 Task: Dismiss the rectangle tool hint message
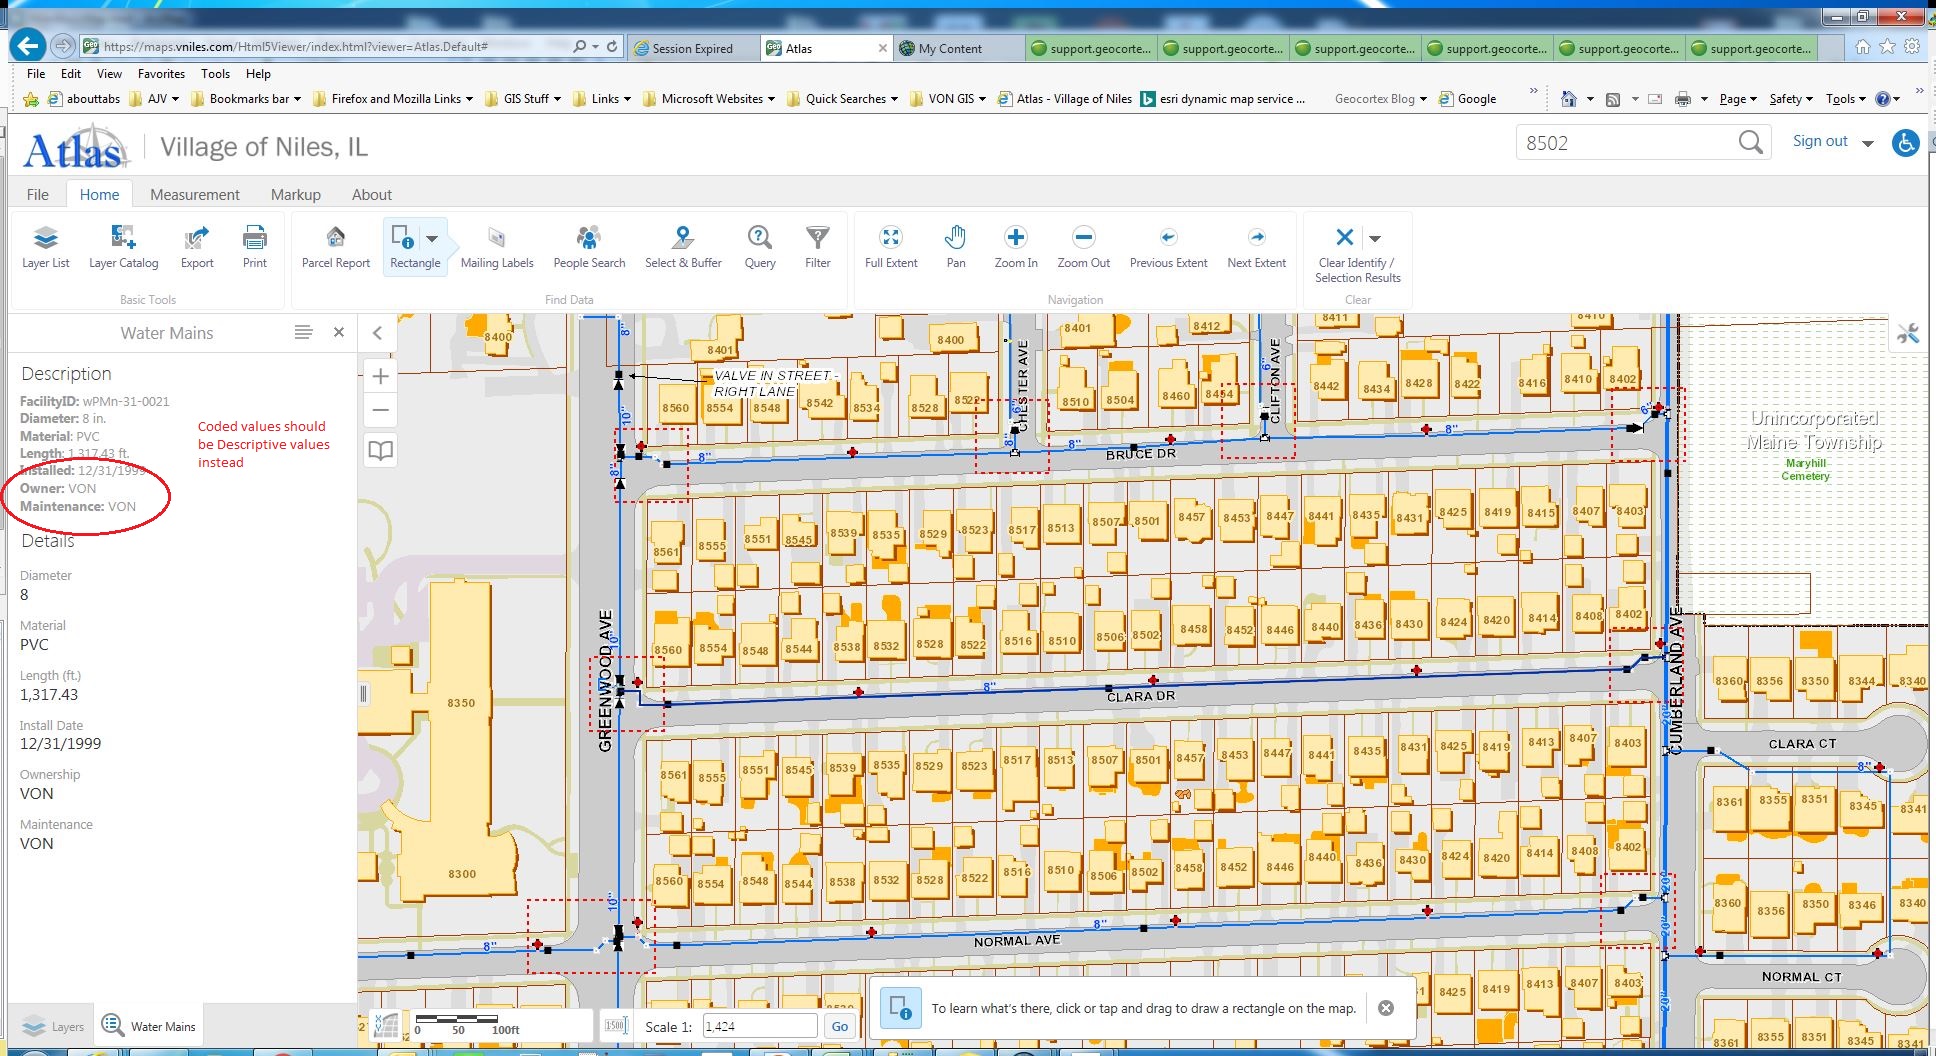(x=1386, y=1008)
